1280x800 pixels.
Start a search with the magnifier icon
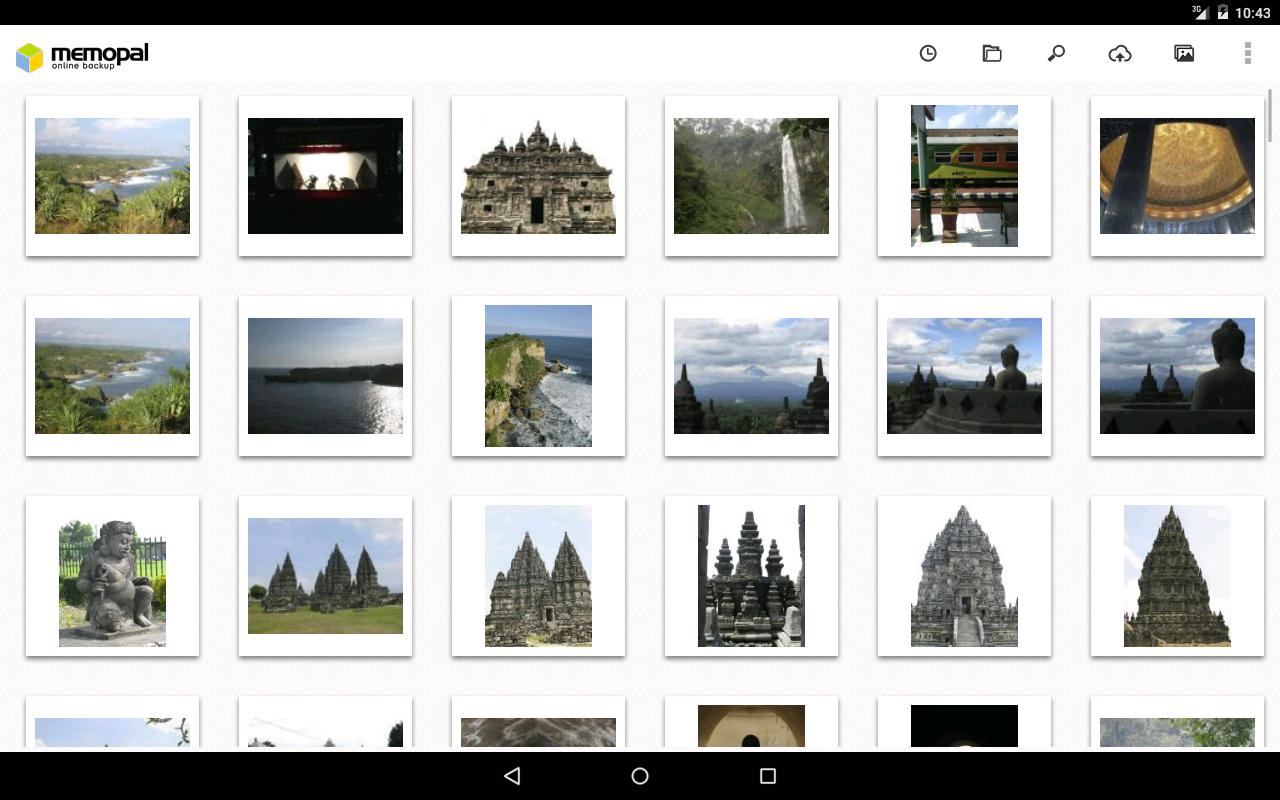[x=1056, y=54]
